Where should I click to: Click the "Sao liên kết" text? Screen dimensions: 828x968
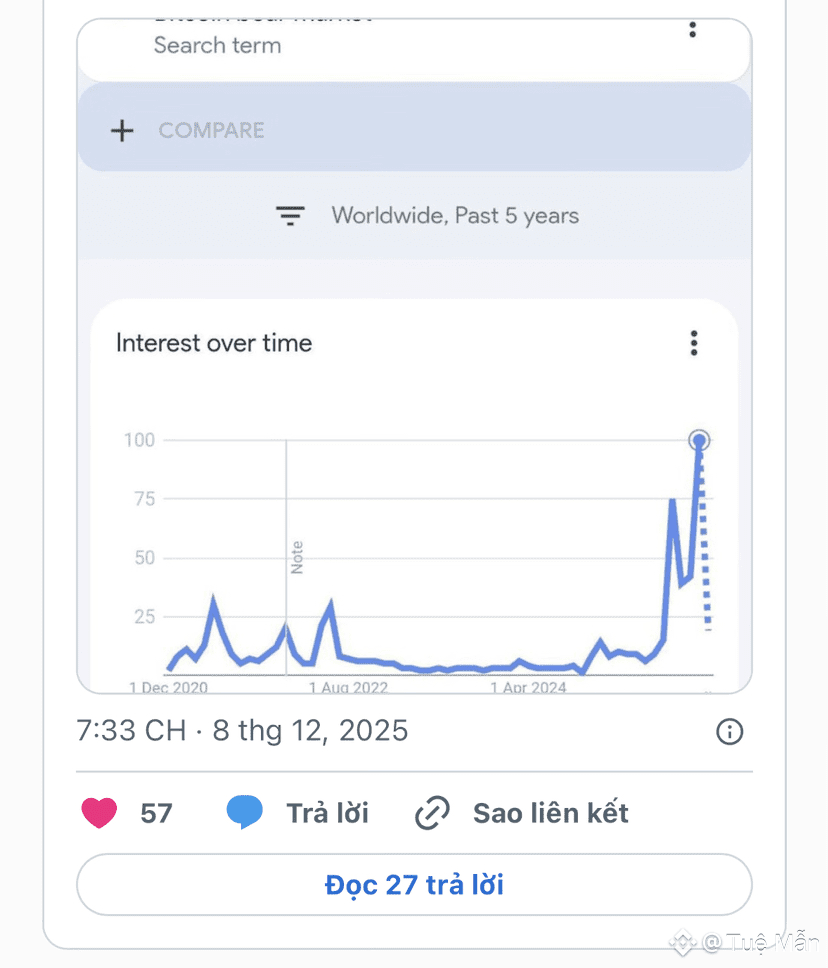pos(551,813)
